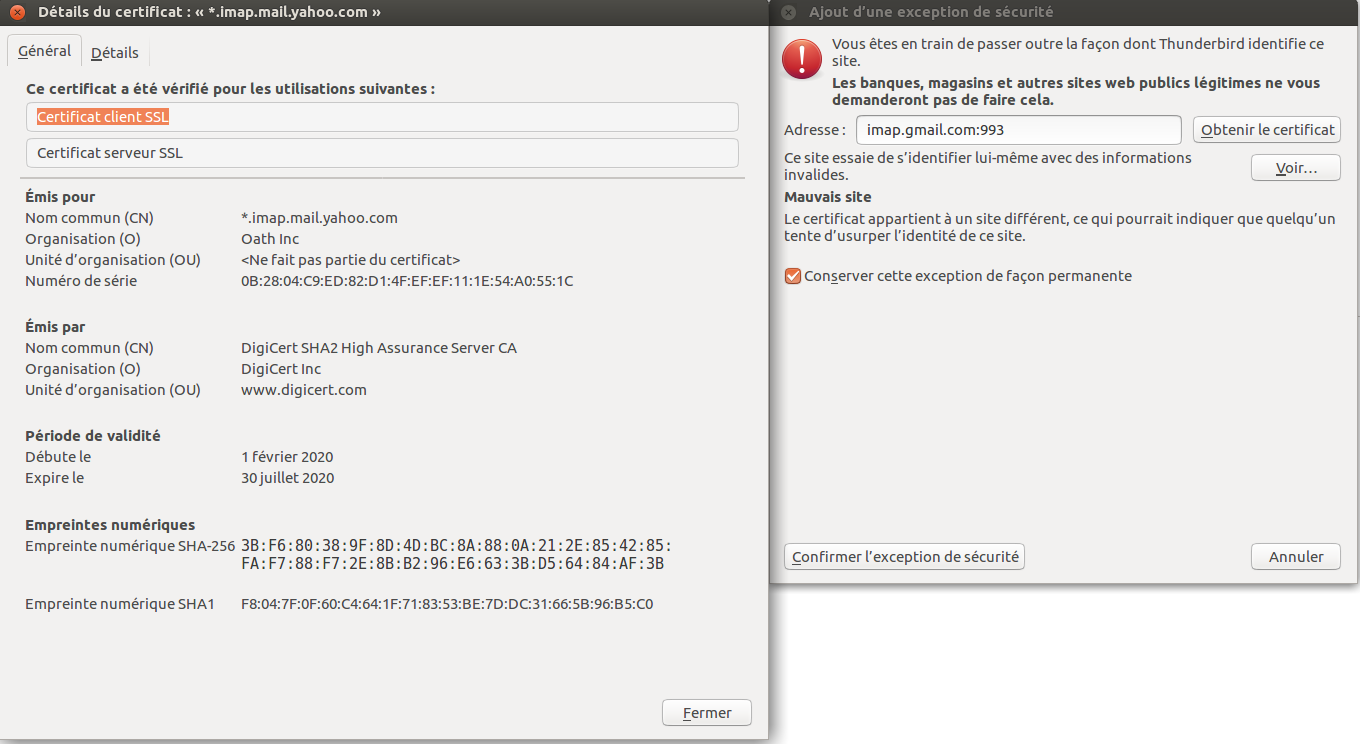Click the red warning exclamation icon
Image resolution: width=1360 pixels, height=744 pixels.
click(x=802, y=59)
